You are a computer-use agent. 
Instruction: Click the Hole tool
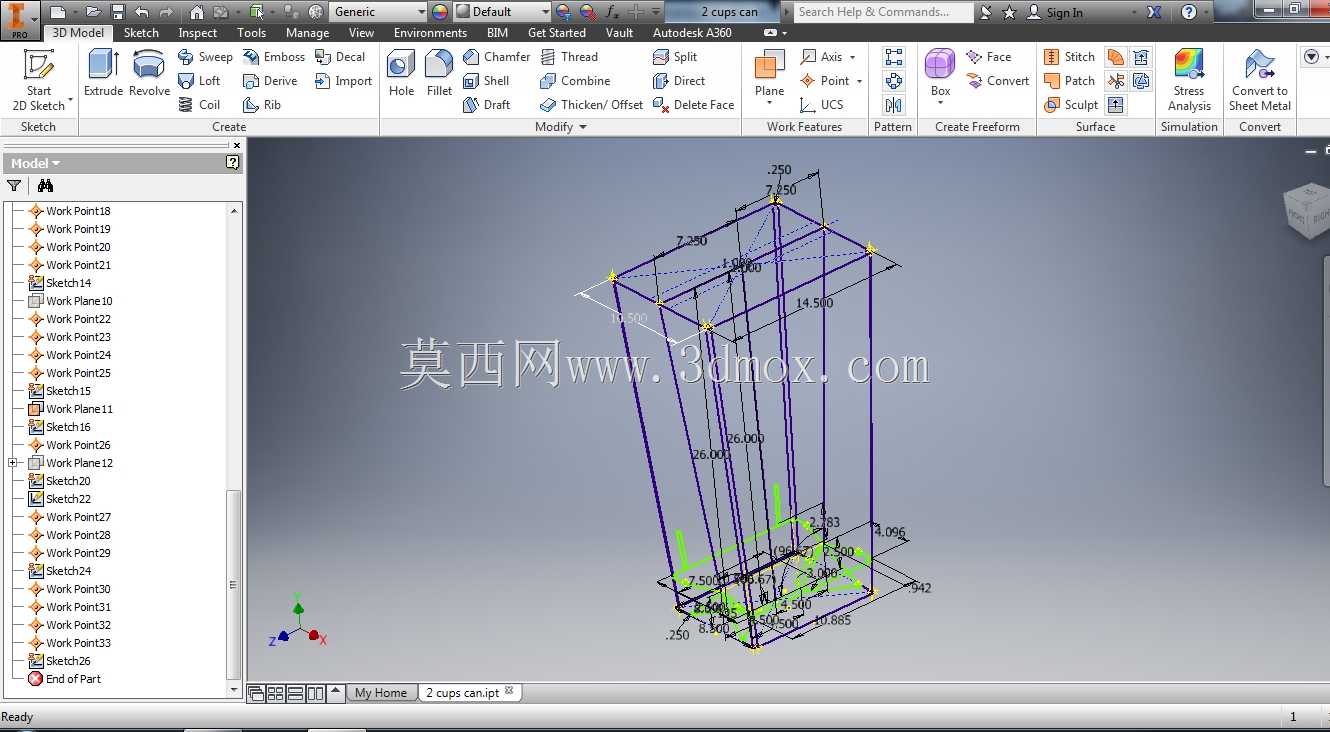(401, 74)
